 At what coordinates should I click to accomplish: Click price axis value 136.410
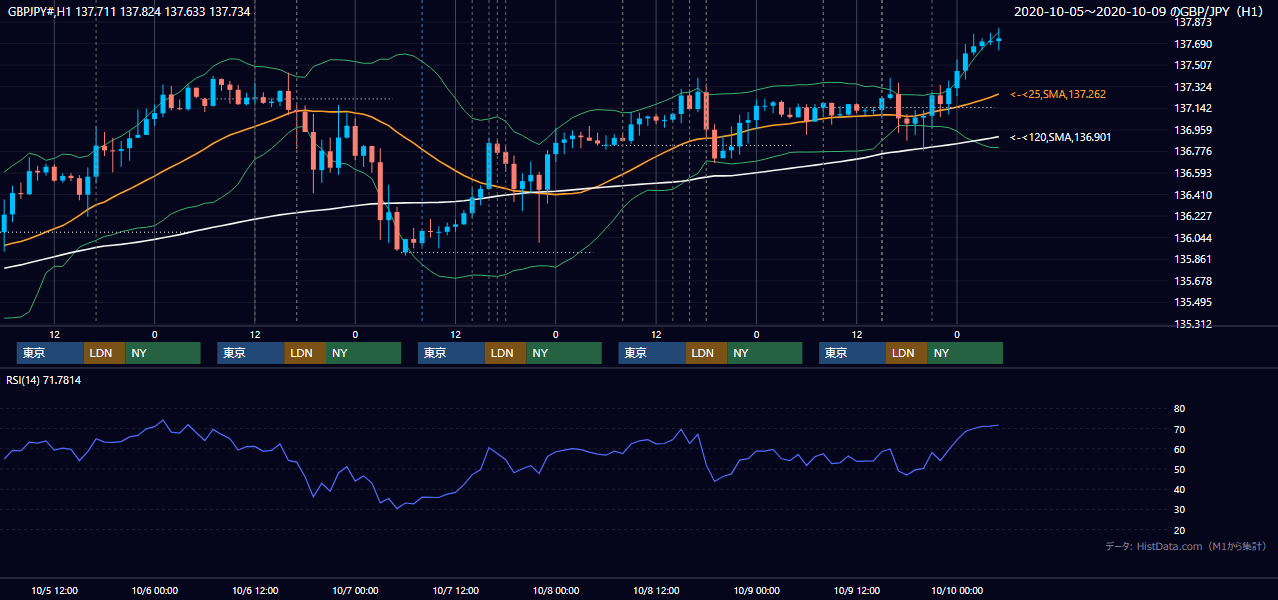[1193, 195]
